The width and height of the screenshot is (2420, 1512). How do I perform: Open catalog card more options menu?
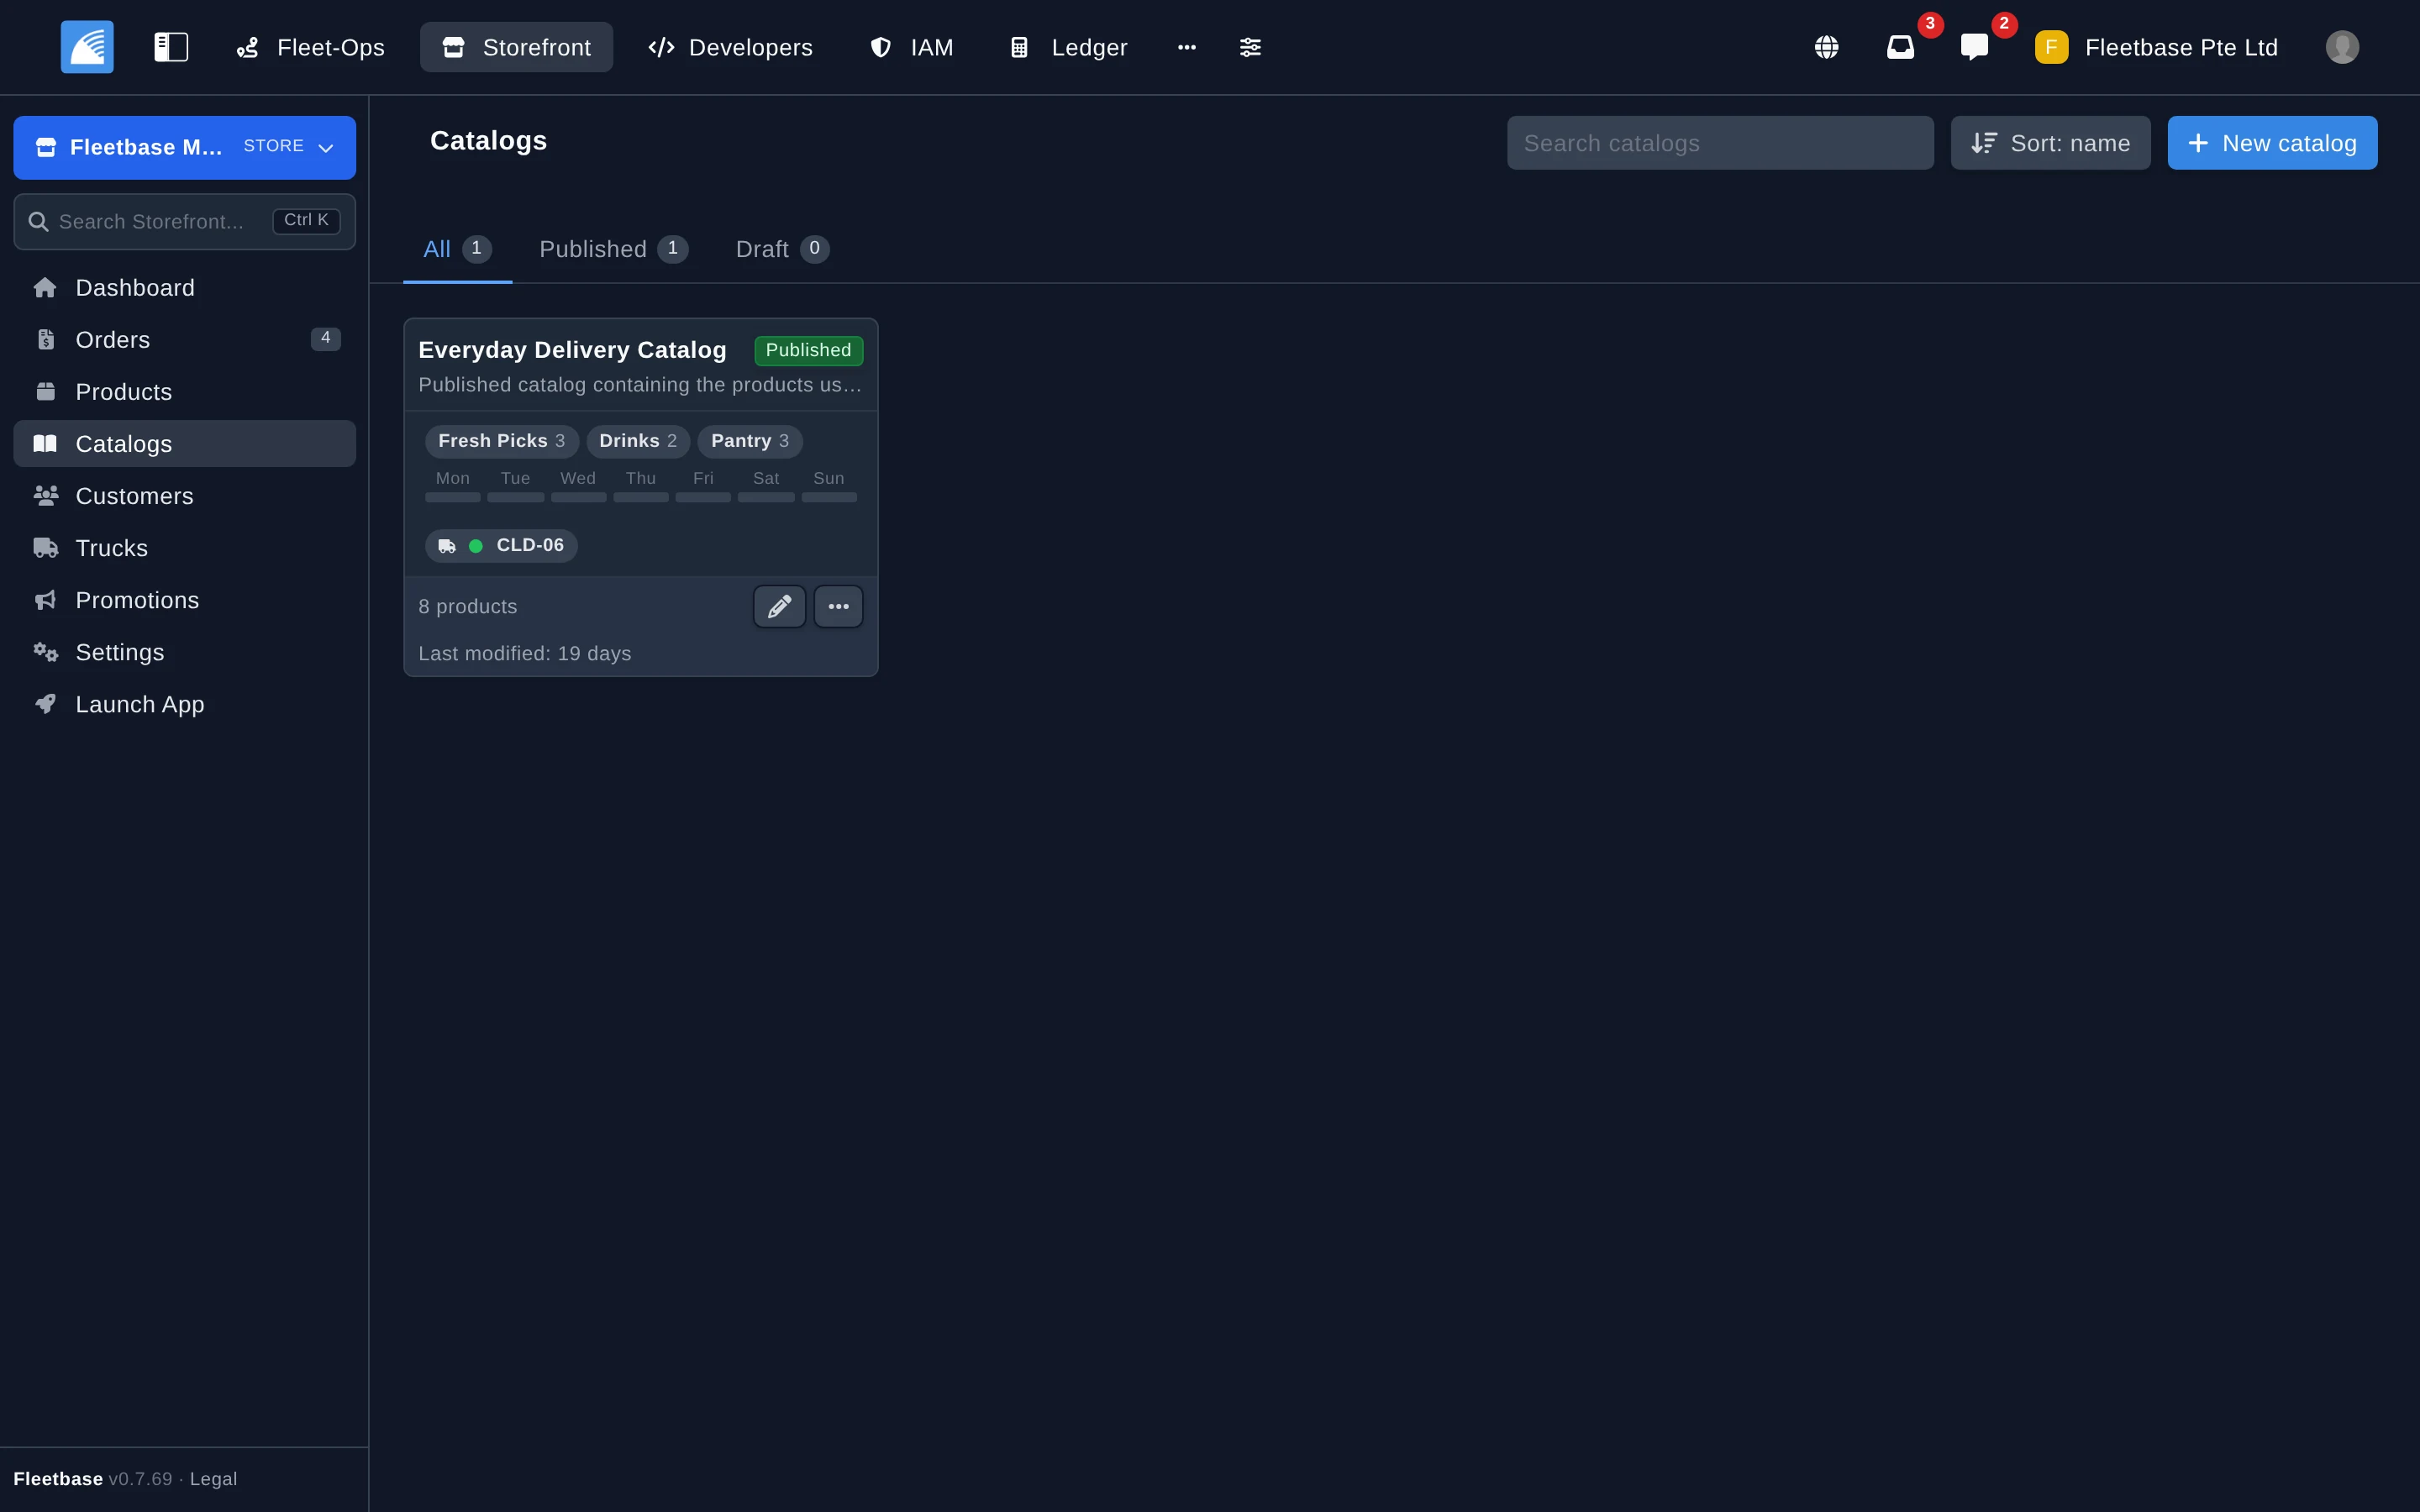point(838,607)
